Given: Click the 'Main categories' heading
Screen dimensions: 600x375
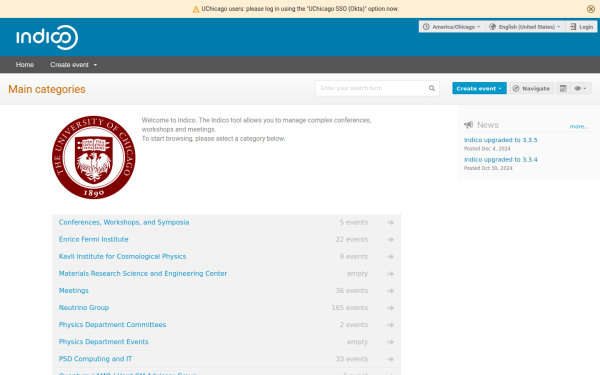Looking at the screenshot, I should pyautogui.click(x=47, y=89).
